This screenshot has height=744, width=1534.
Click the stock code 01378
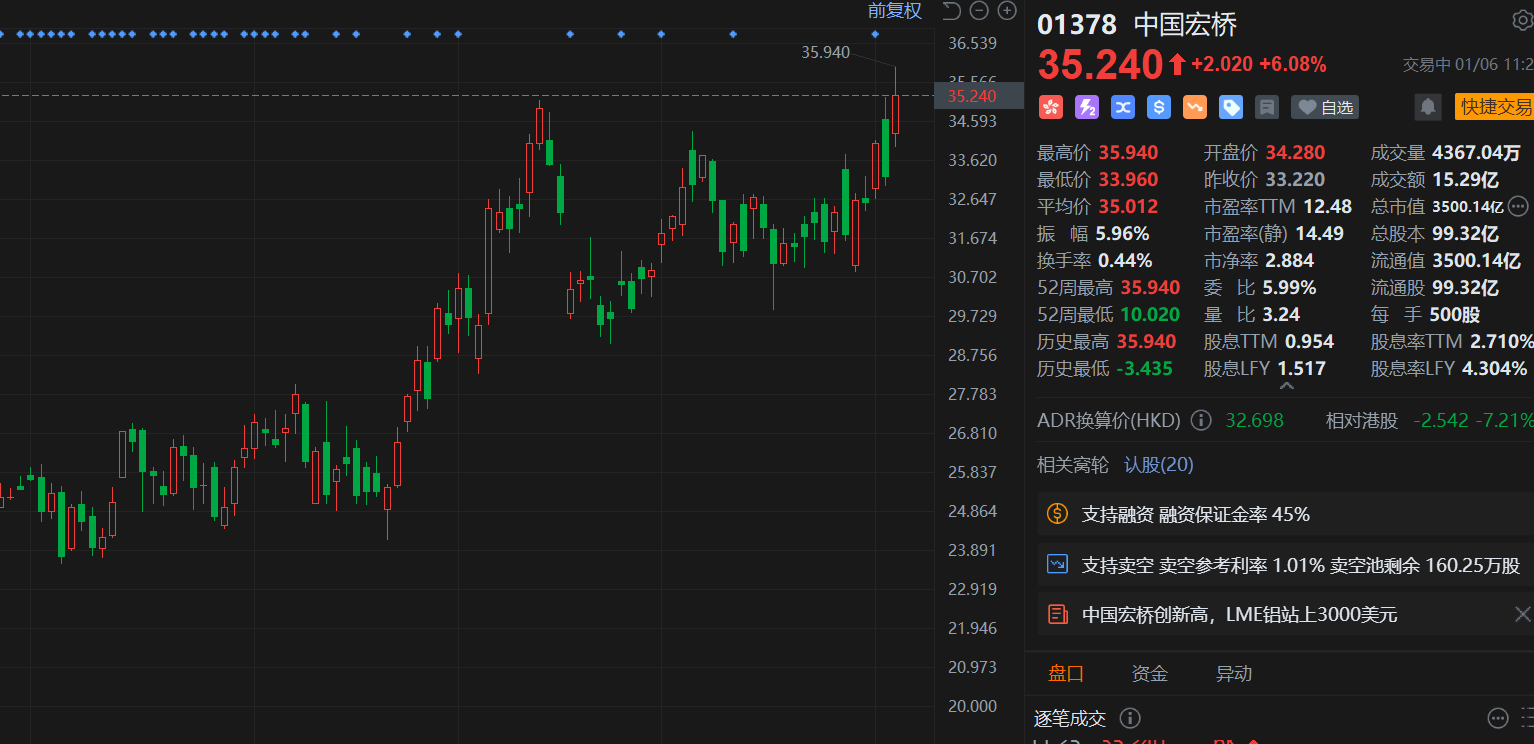pyautogui.click(x=1077, y=24)
